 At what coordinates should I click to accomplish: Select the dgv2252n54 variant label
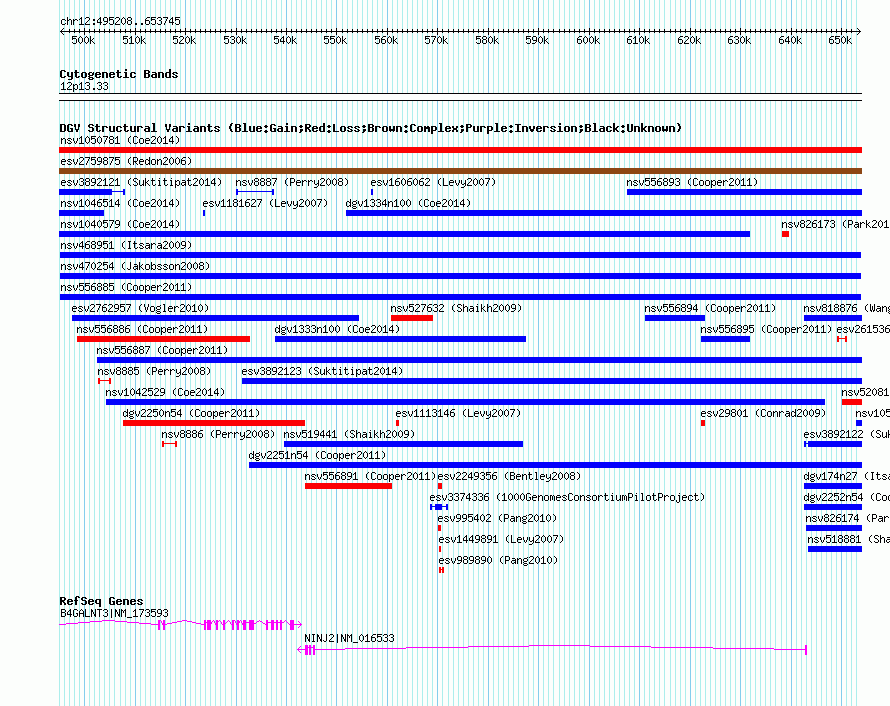click(x=846, y=497)
